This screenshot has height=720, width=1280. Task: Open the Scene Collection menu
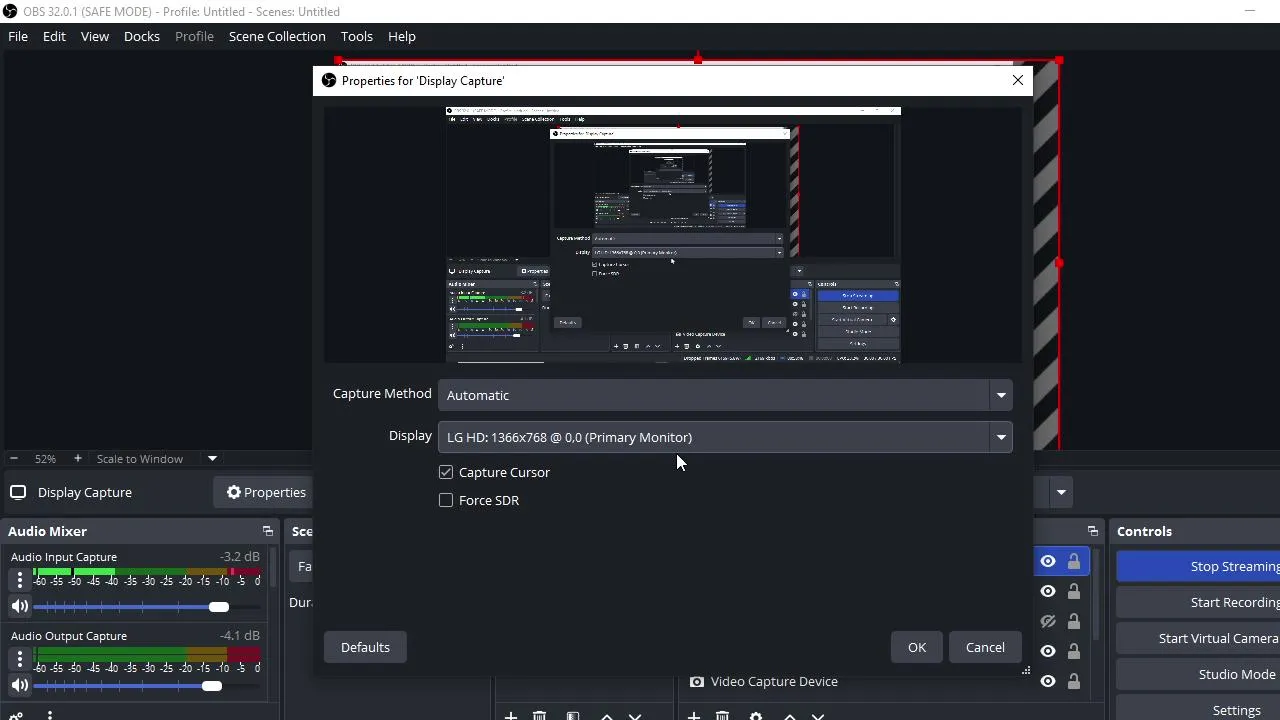pos(277,36)
